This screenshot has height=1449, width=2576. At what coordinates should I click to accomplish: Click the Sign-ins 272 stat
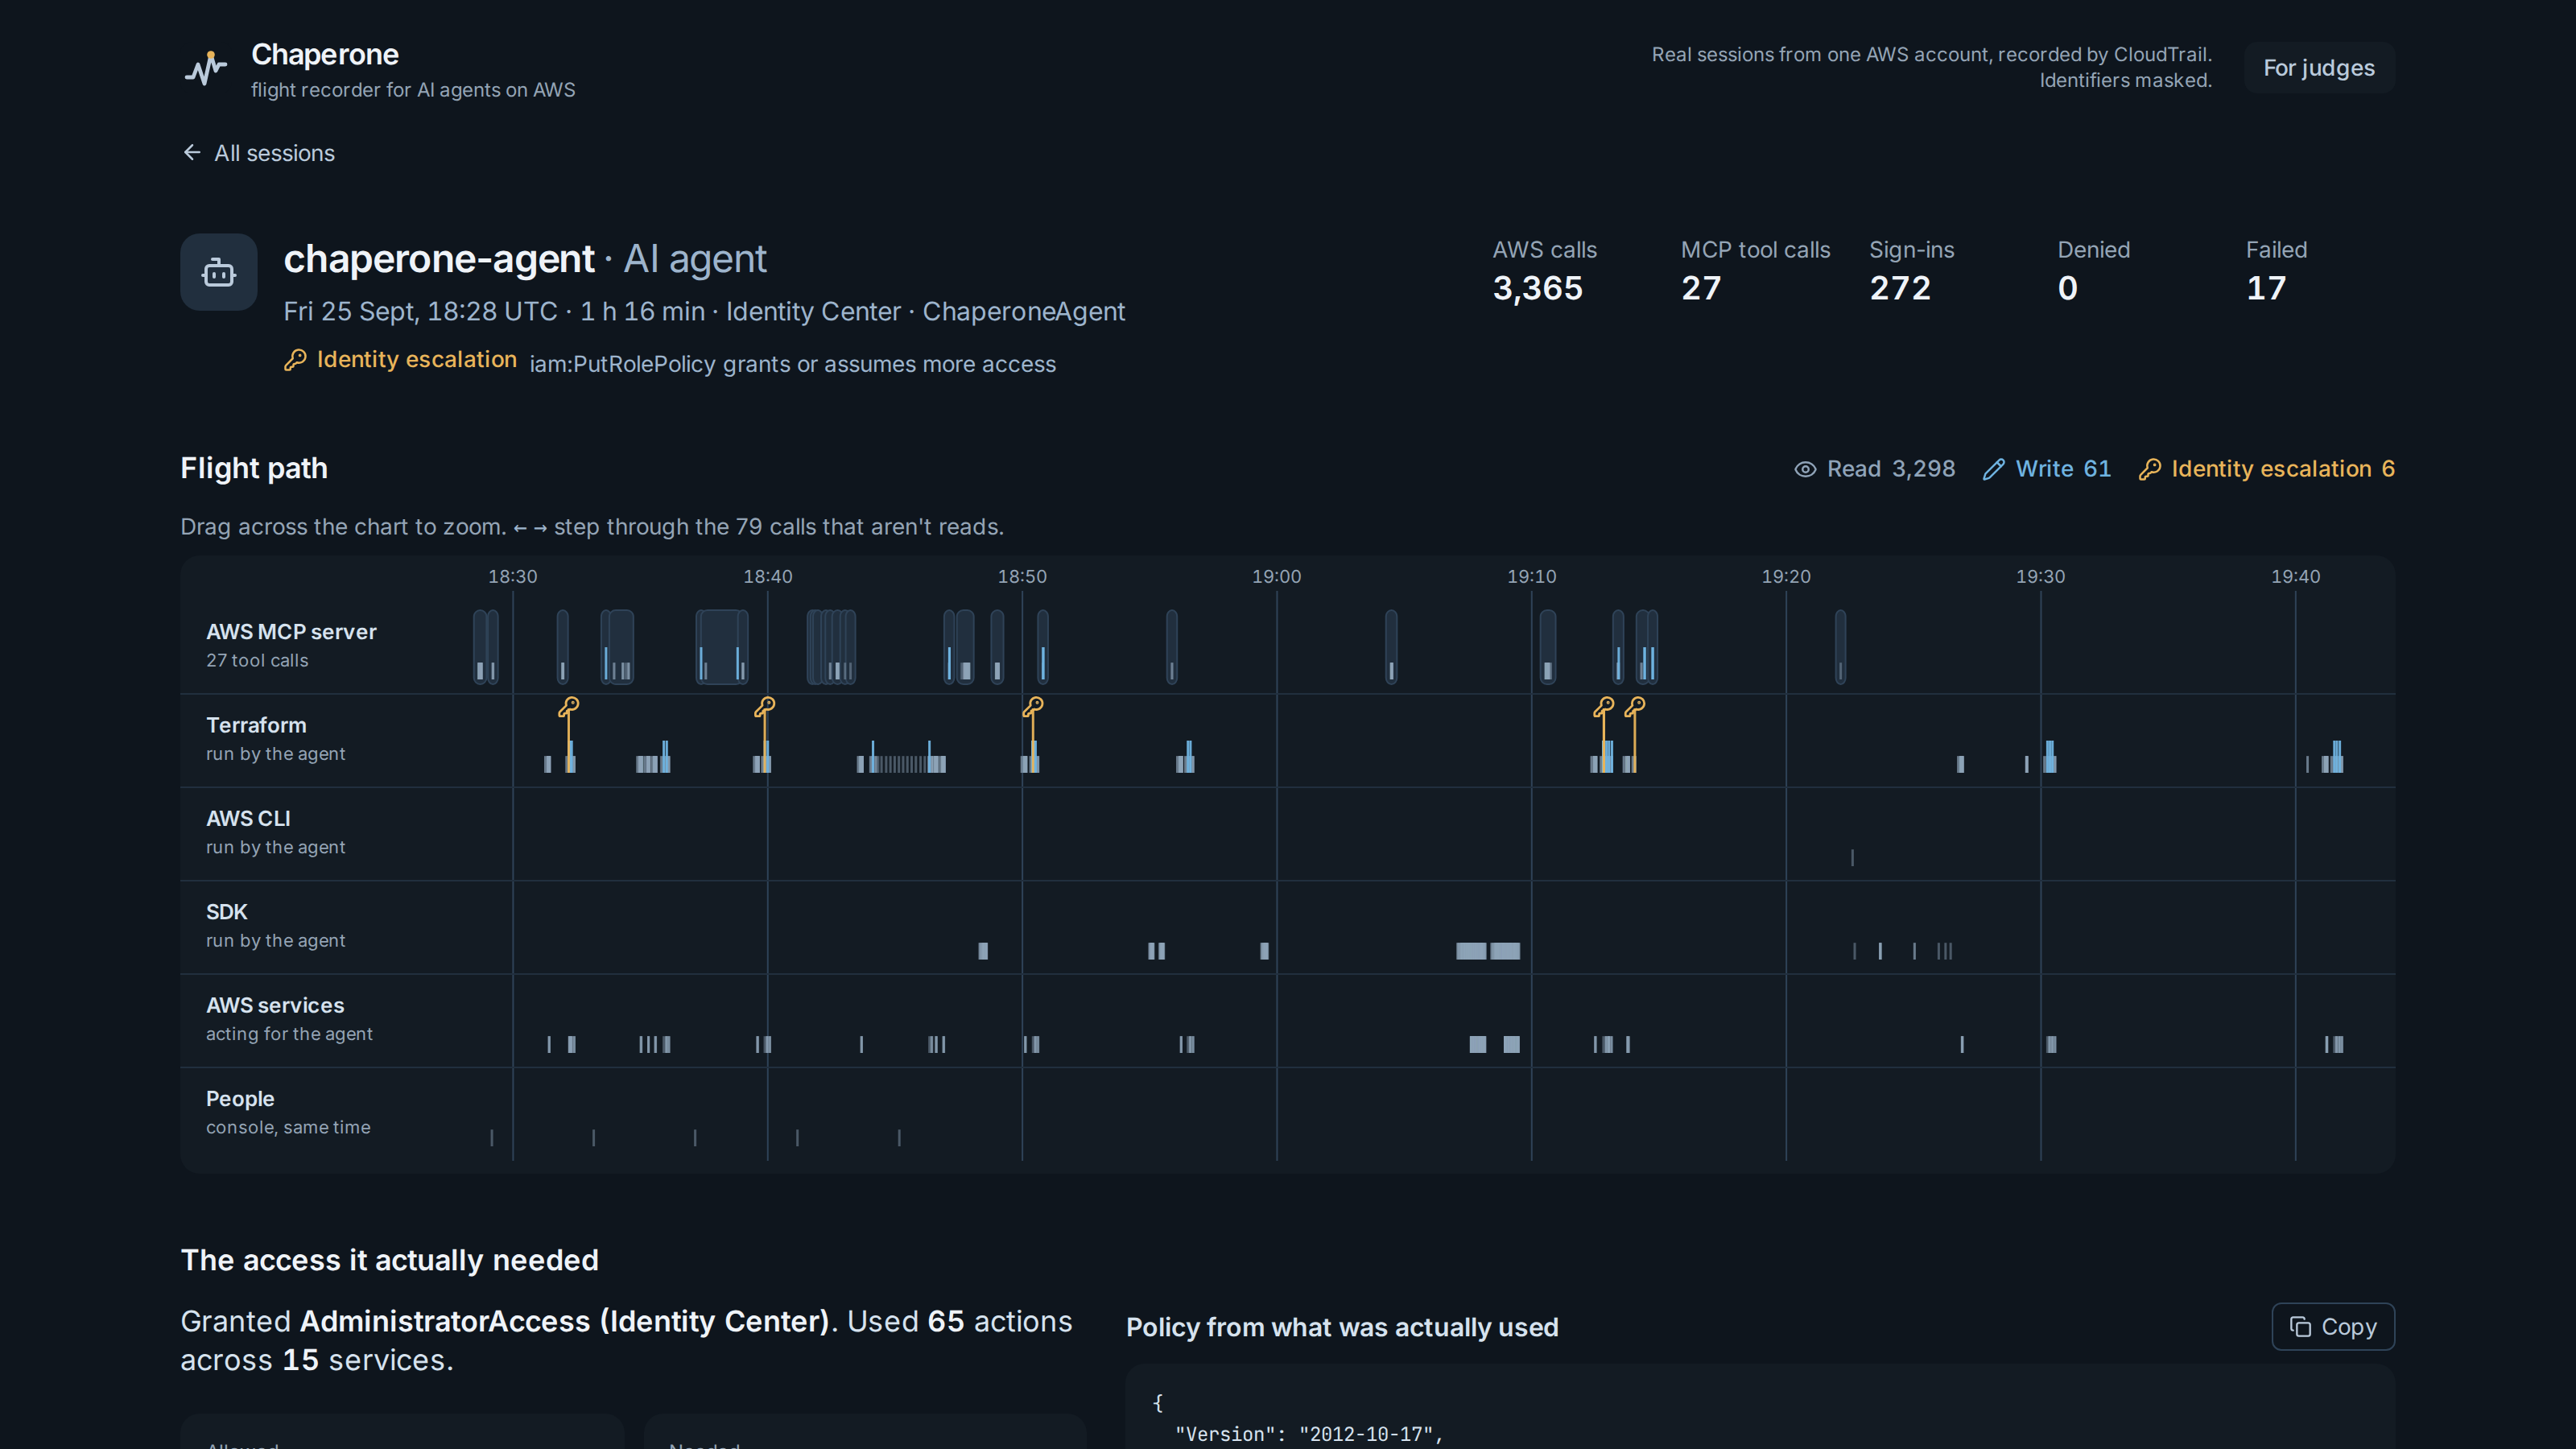pos(1912,272)
